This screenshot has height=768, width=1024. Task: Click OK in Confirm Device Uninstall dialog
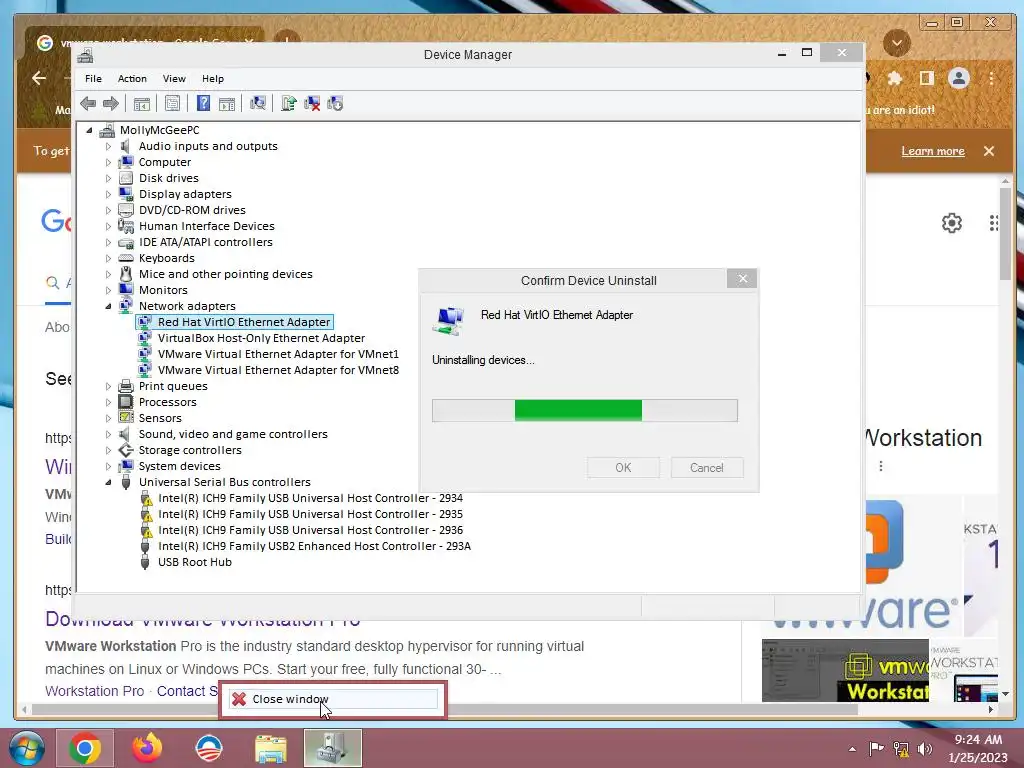tap(623, 468)
